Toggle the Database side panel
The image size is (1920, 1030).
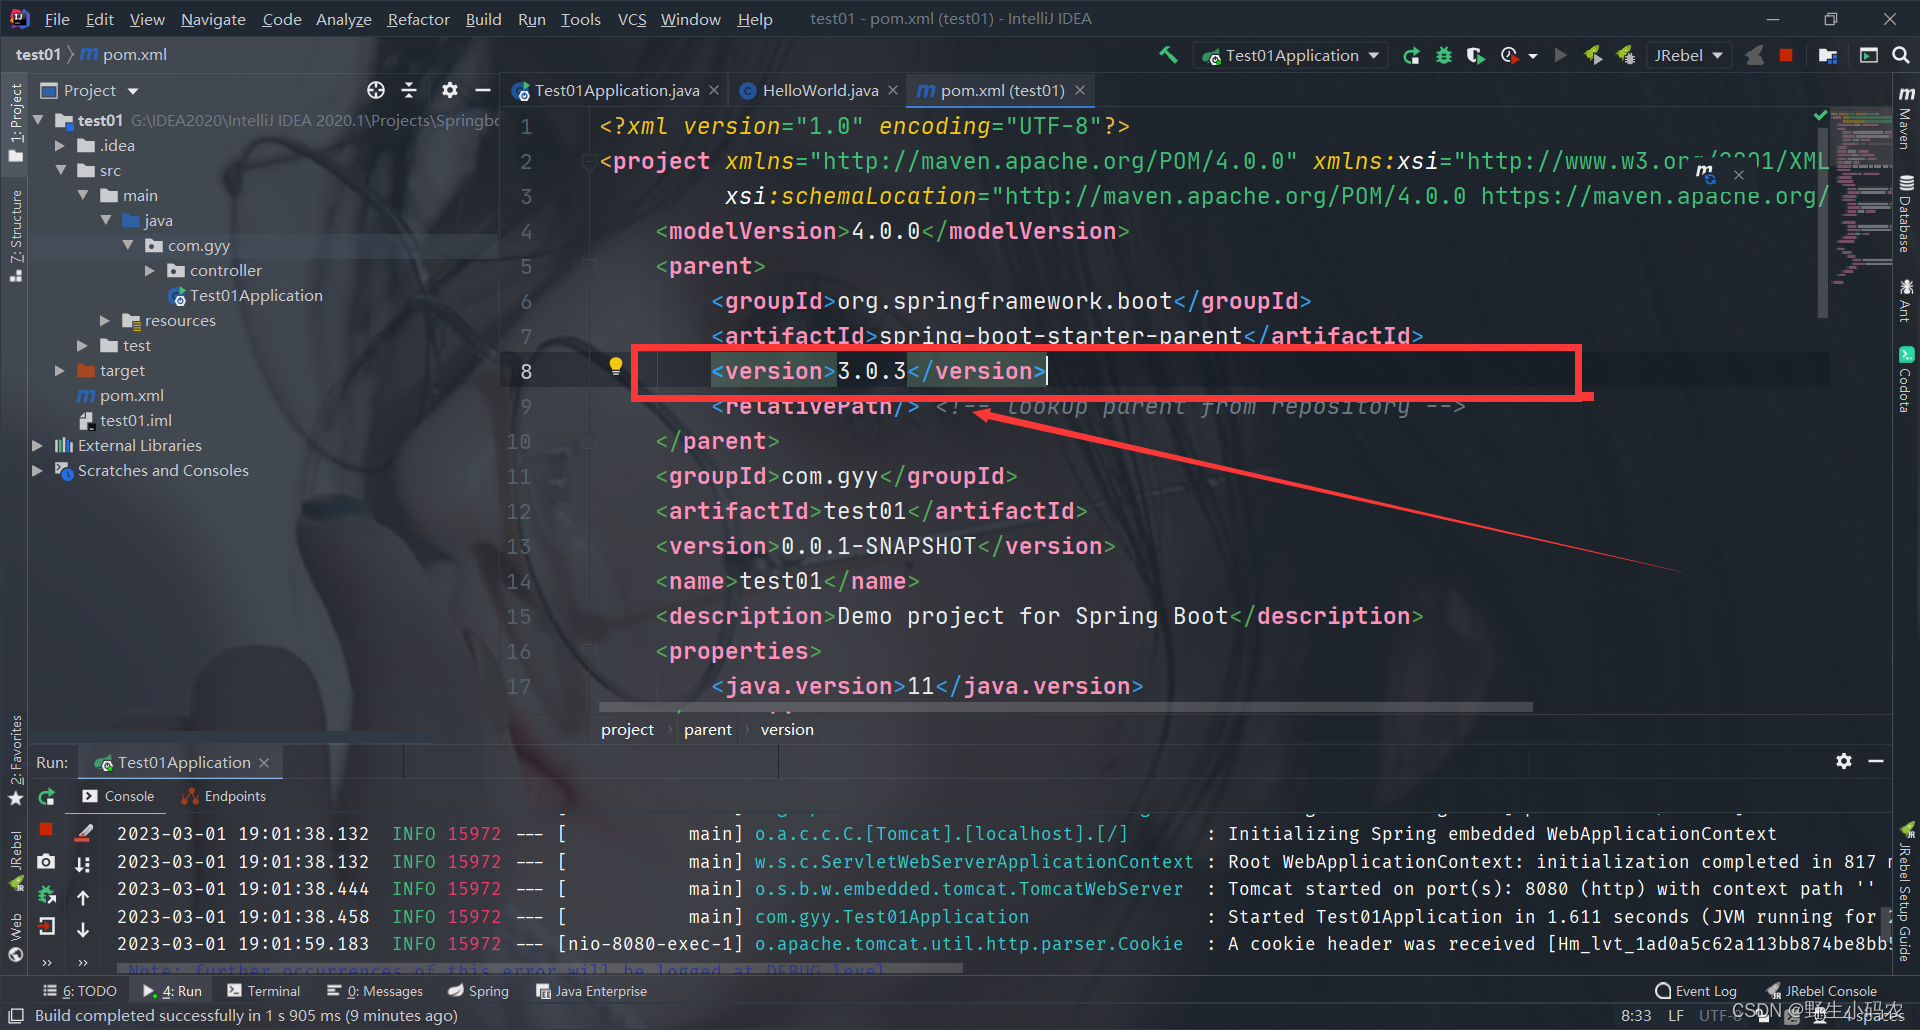click(1906, 213)
